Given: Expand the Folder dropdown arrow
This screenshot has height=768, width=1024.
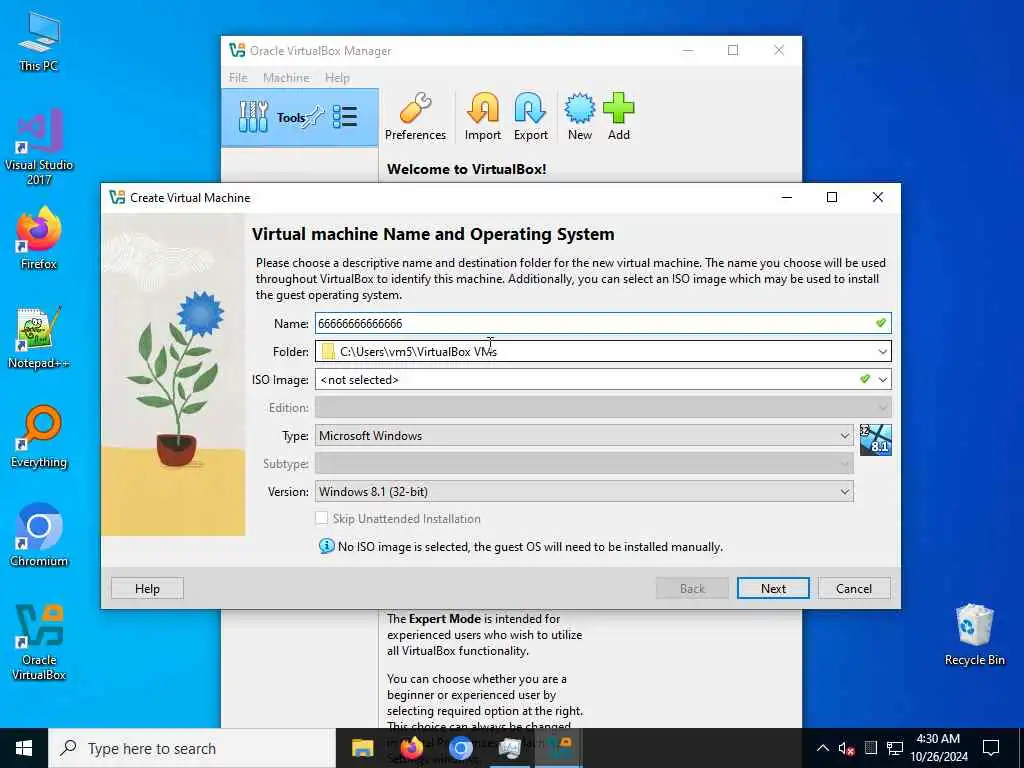Looking at the screenshot, I should tap(882, 351).
